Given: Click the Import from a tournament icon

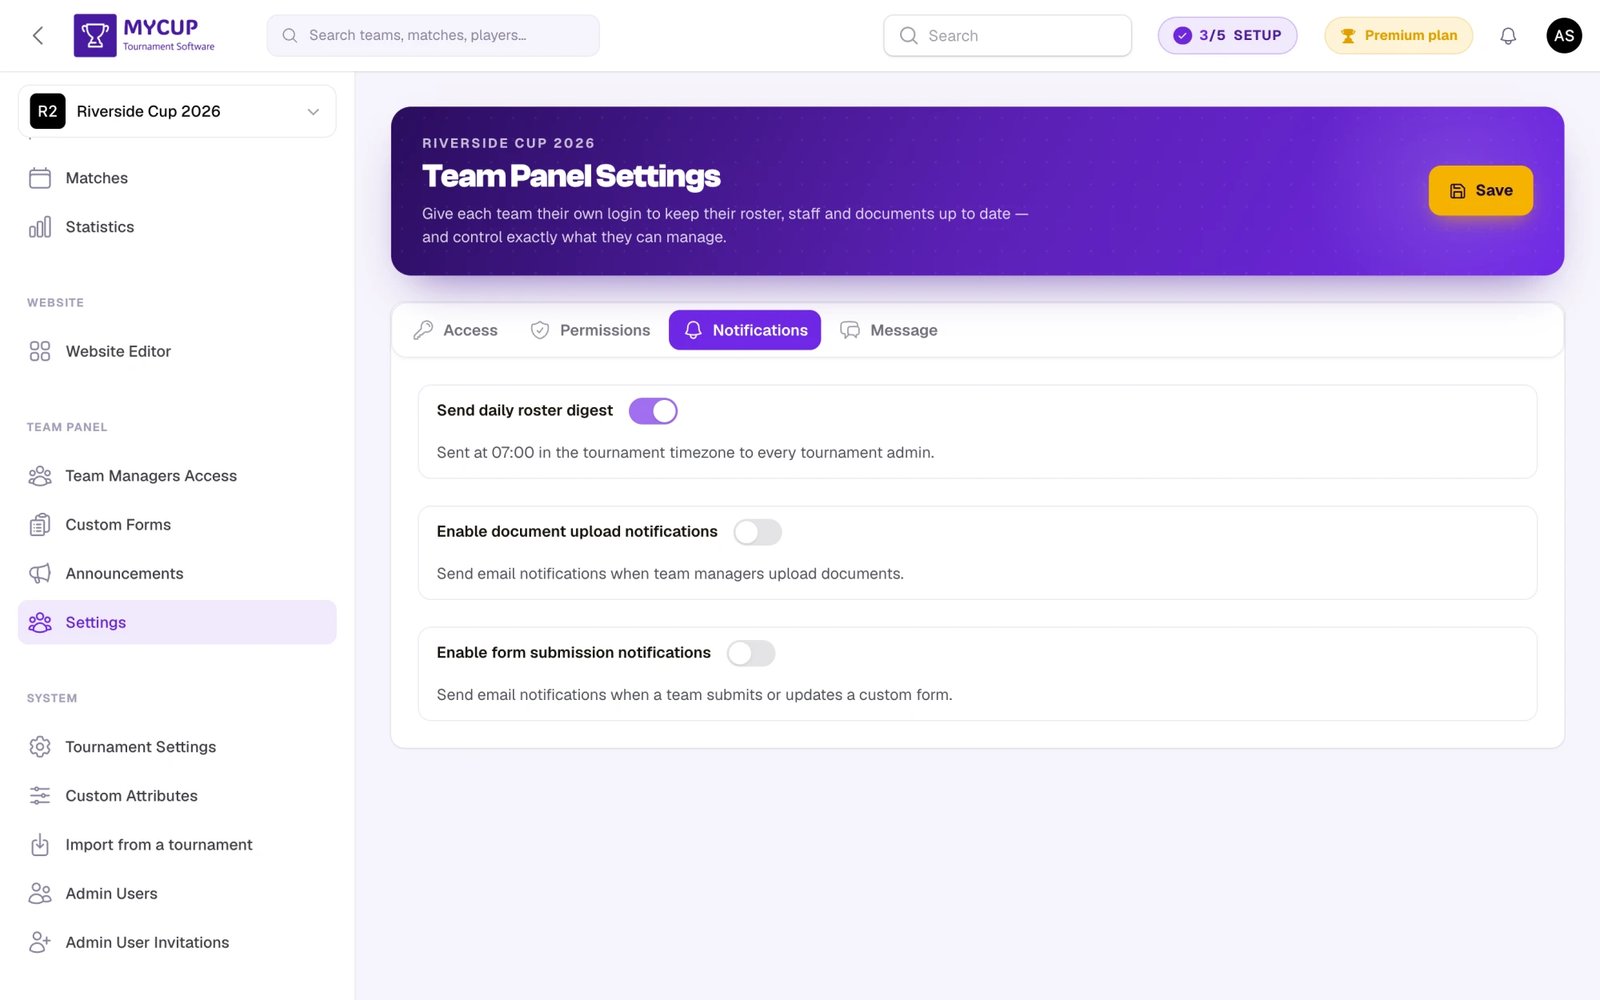Looking at the screenshot, I should tap(40, 845).
